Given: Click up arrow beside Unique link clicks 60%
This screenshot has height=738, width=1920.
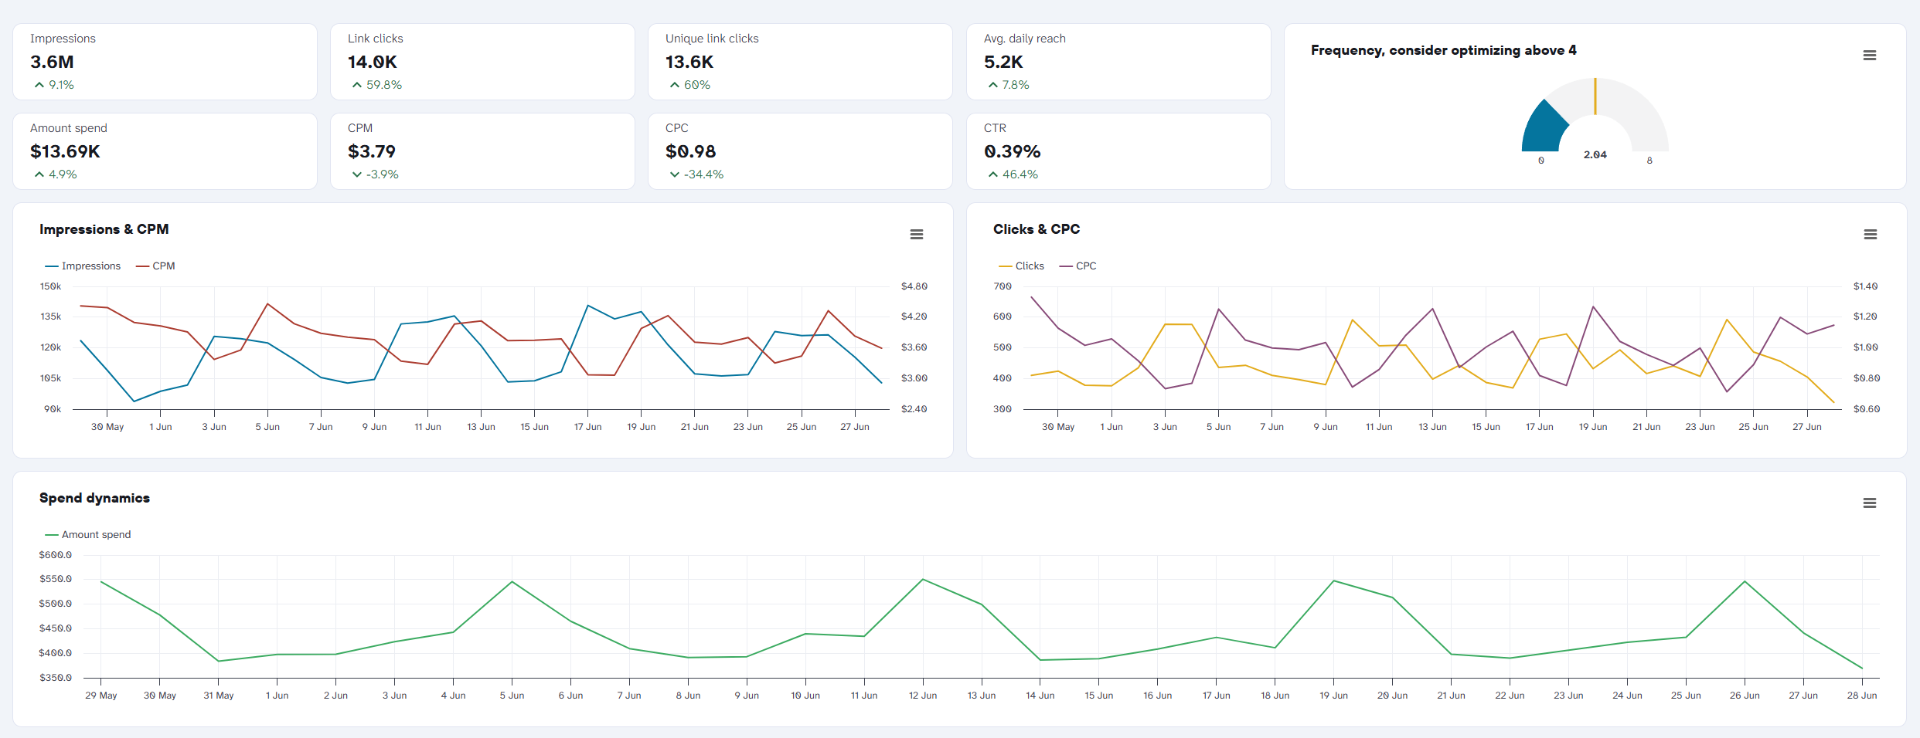Looking at the screenshot, I should (675, 85).
